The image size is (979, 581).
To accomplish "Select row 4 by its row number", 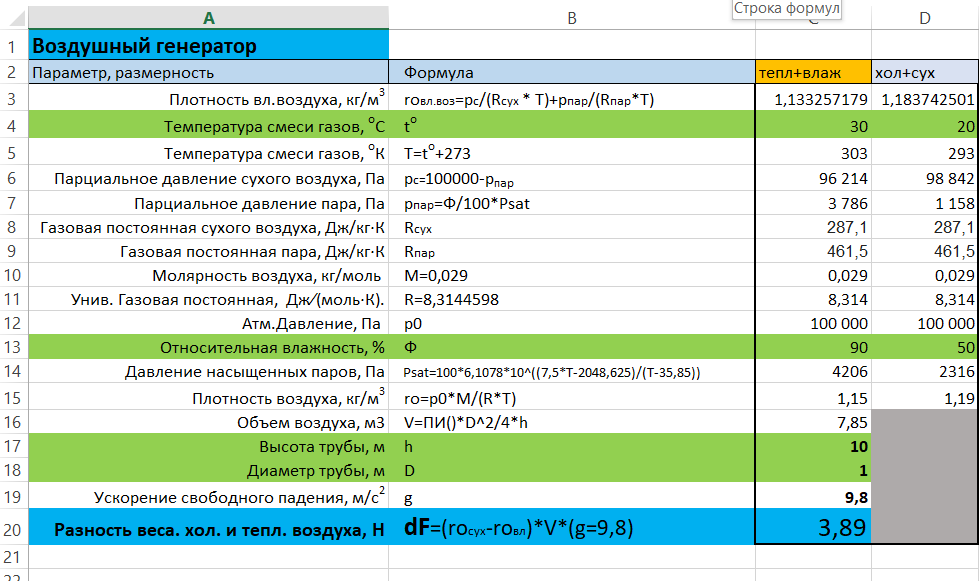I will point(12,126).
